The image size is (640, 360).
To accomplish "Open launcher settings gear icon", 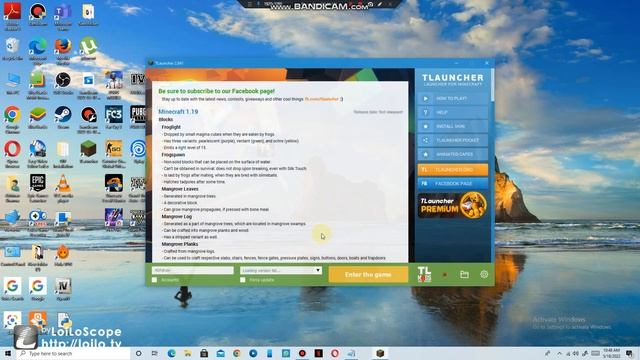I will tap(484, 274).
